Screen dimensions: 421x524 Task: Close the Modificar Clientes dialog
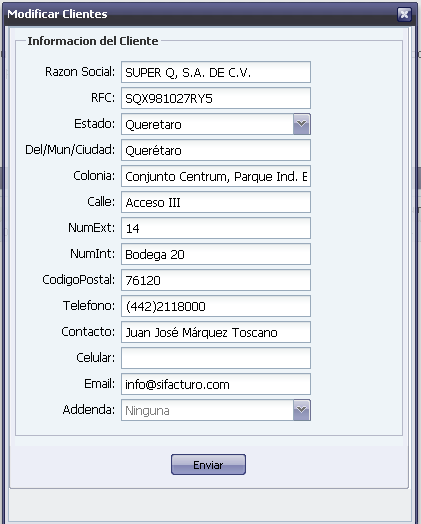(x=404, y=14)
